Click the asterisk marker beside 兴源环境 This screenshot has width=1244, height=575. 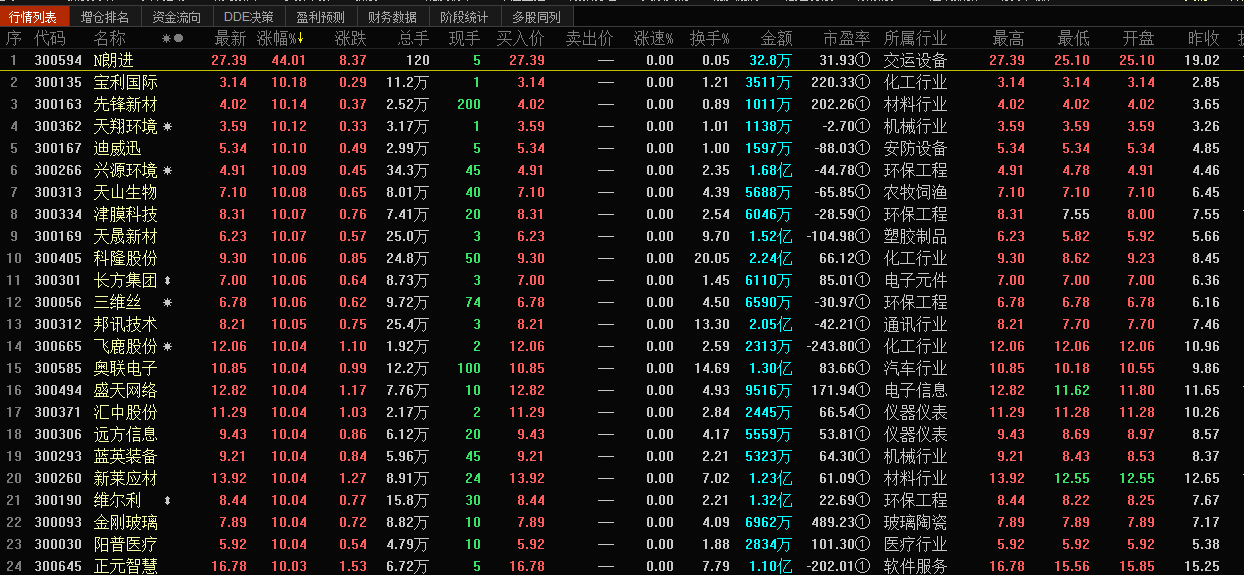pos(167,171)
